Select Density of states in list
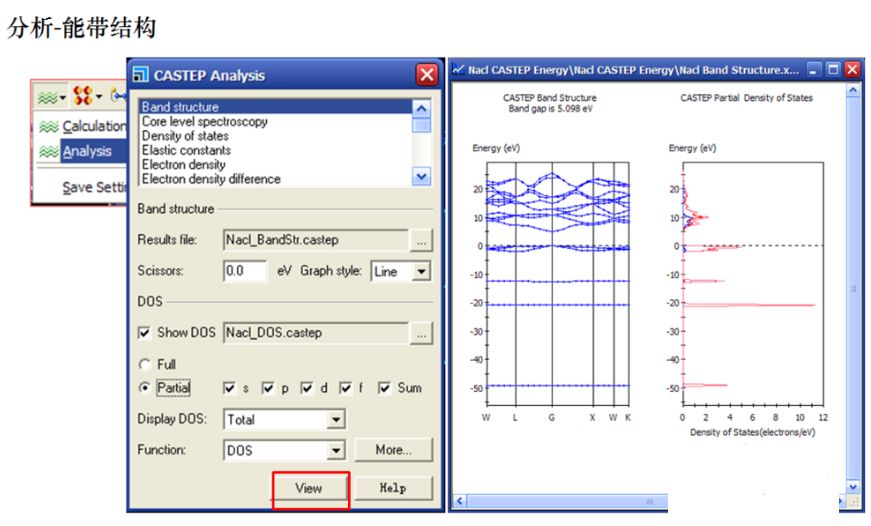This screenshot has width=871, height=526. pos(185,136)
